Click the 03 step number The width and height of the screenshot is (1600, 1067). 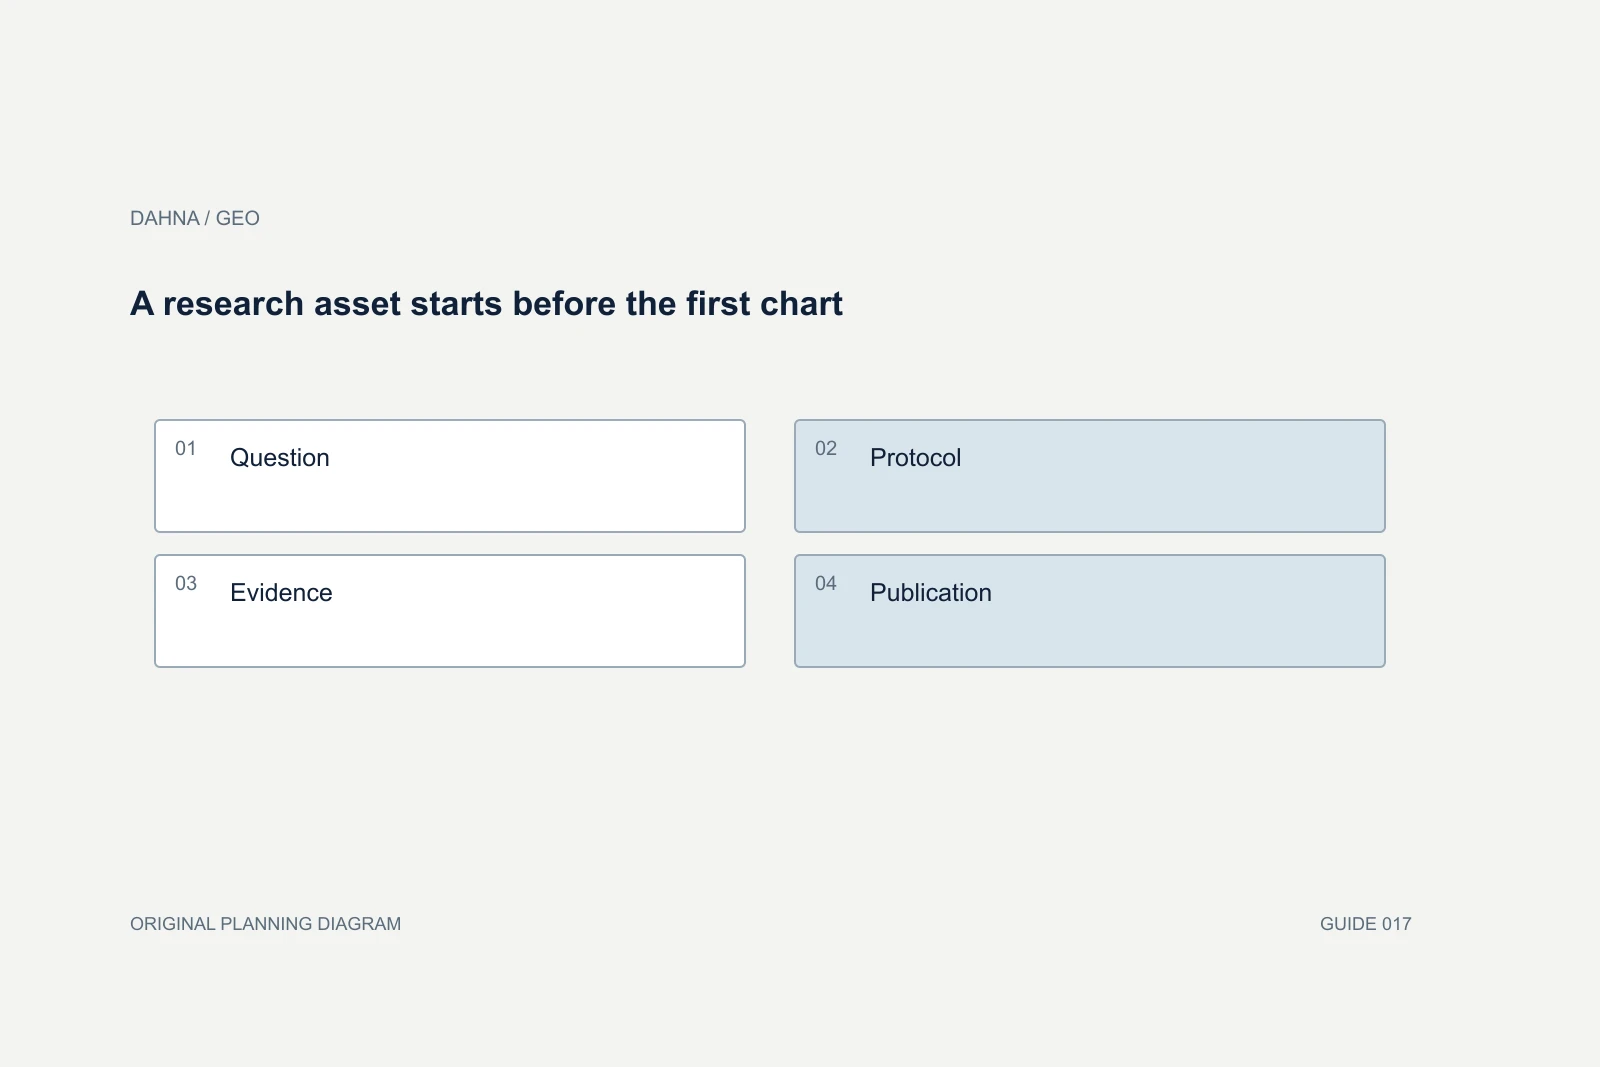click(x=186, y=583)
